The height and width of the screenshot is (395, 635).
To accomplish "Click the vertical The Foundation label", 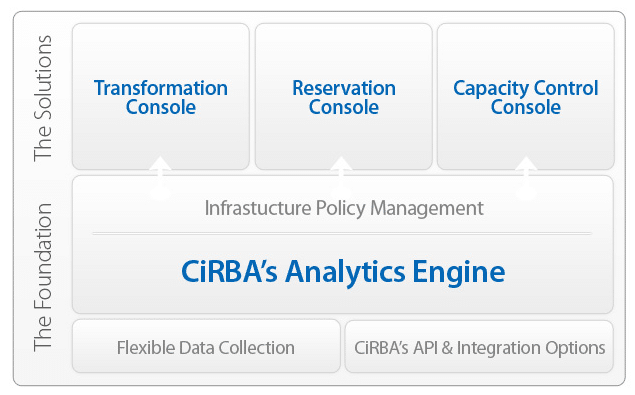I will [x=43, y=277].
